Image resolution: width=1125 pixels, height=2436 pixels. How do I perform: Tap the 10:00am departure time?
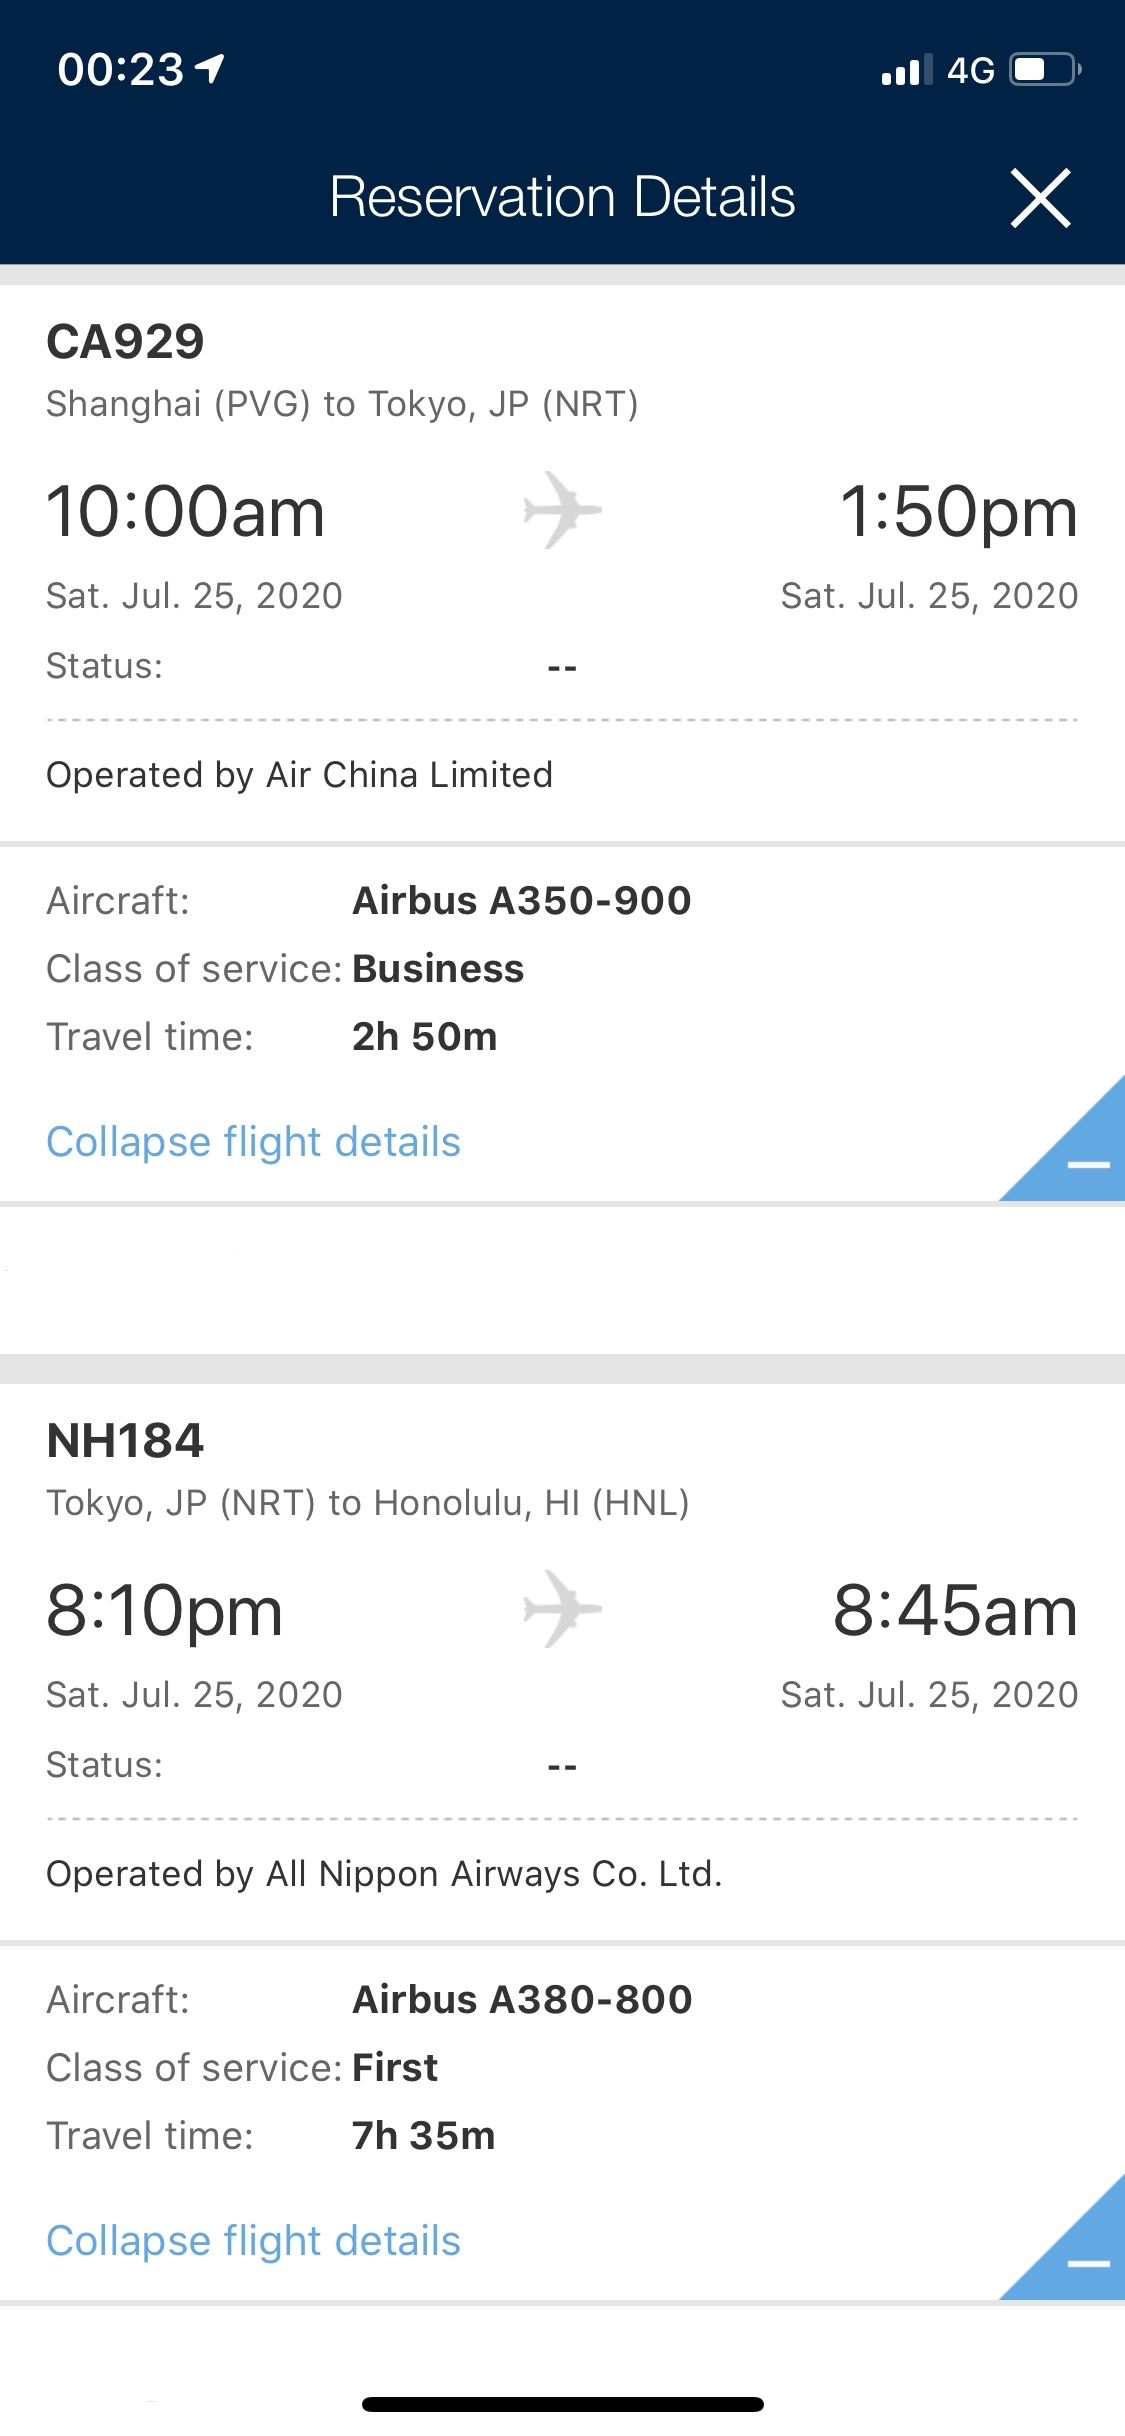tap(186, 512)
